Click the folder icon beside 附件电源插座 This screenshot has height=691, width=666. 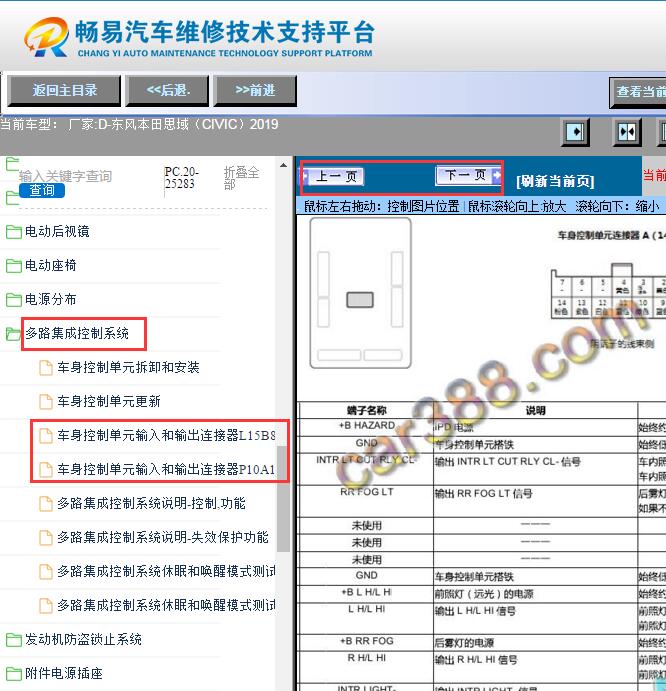click(14, 673)
